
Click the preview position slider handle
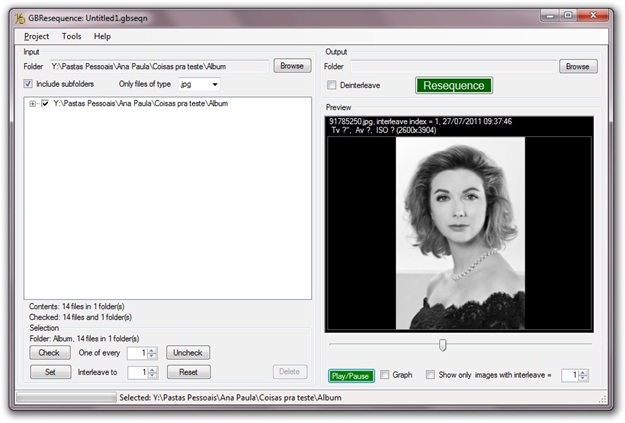coord(442,345)
